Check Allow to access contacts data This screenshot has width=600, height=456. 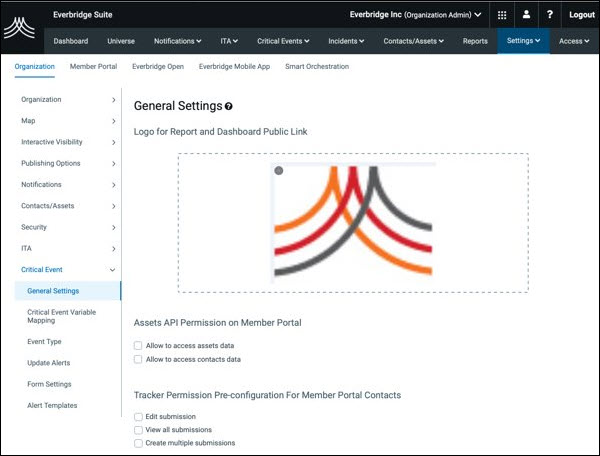click(138, 359)
